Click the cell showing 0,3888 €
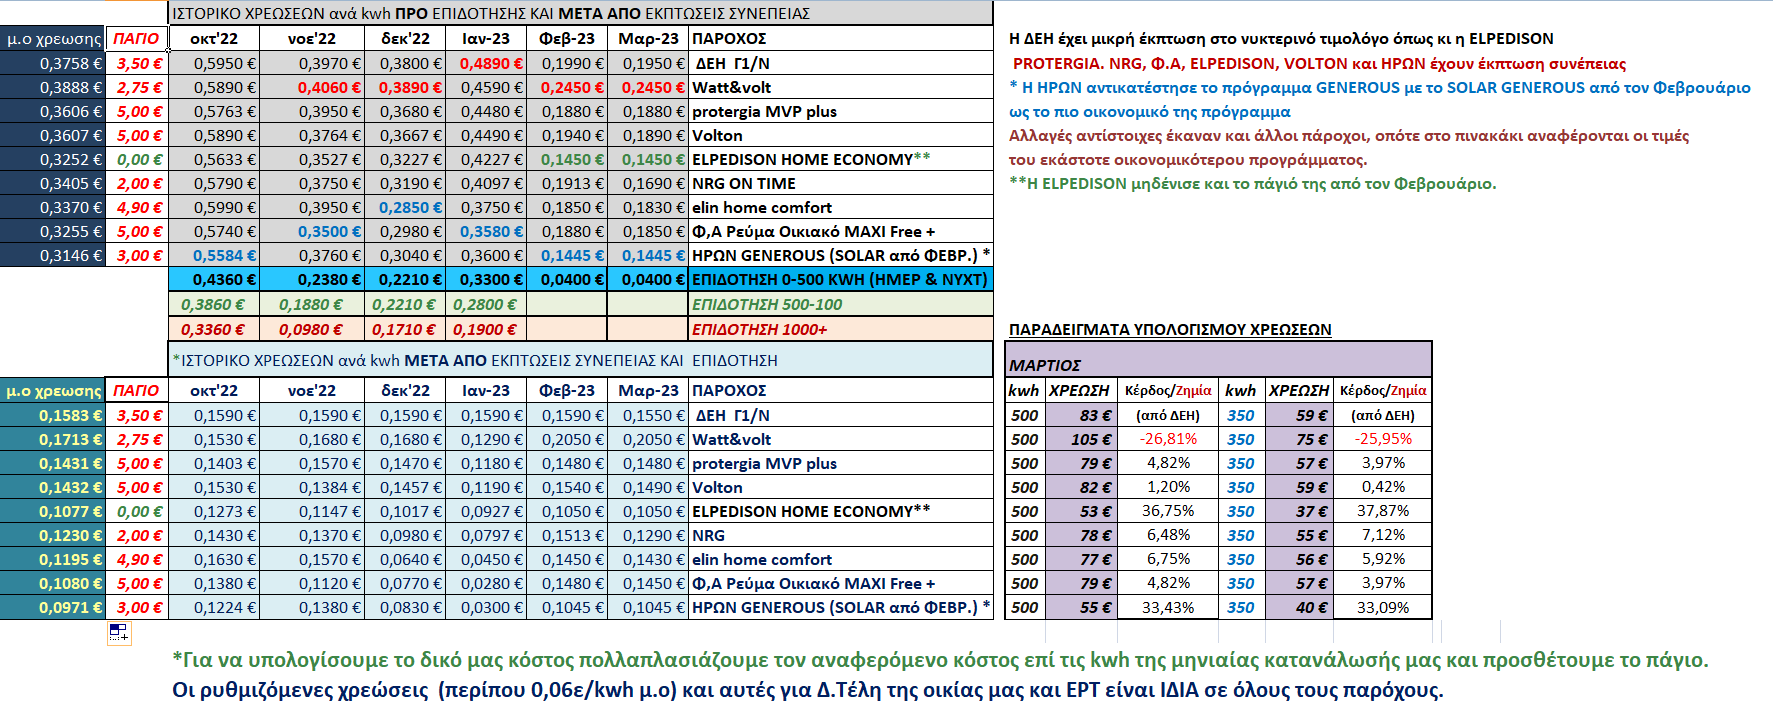Screen dimensions: 1773x726 coord(52,87)
